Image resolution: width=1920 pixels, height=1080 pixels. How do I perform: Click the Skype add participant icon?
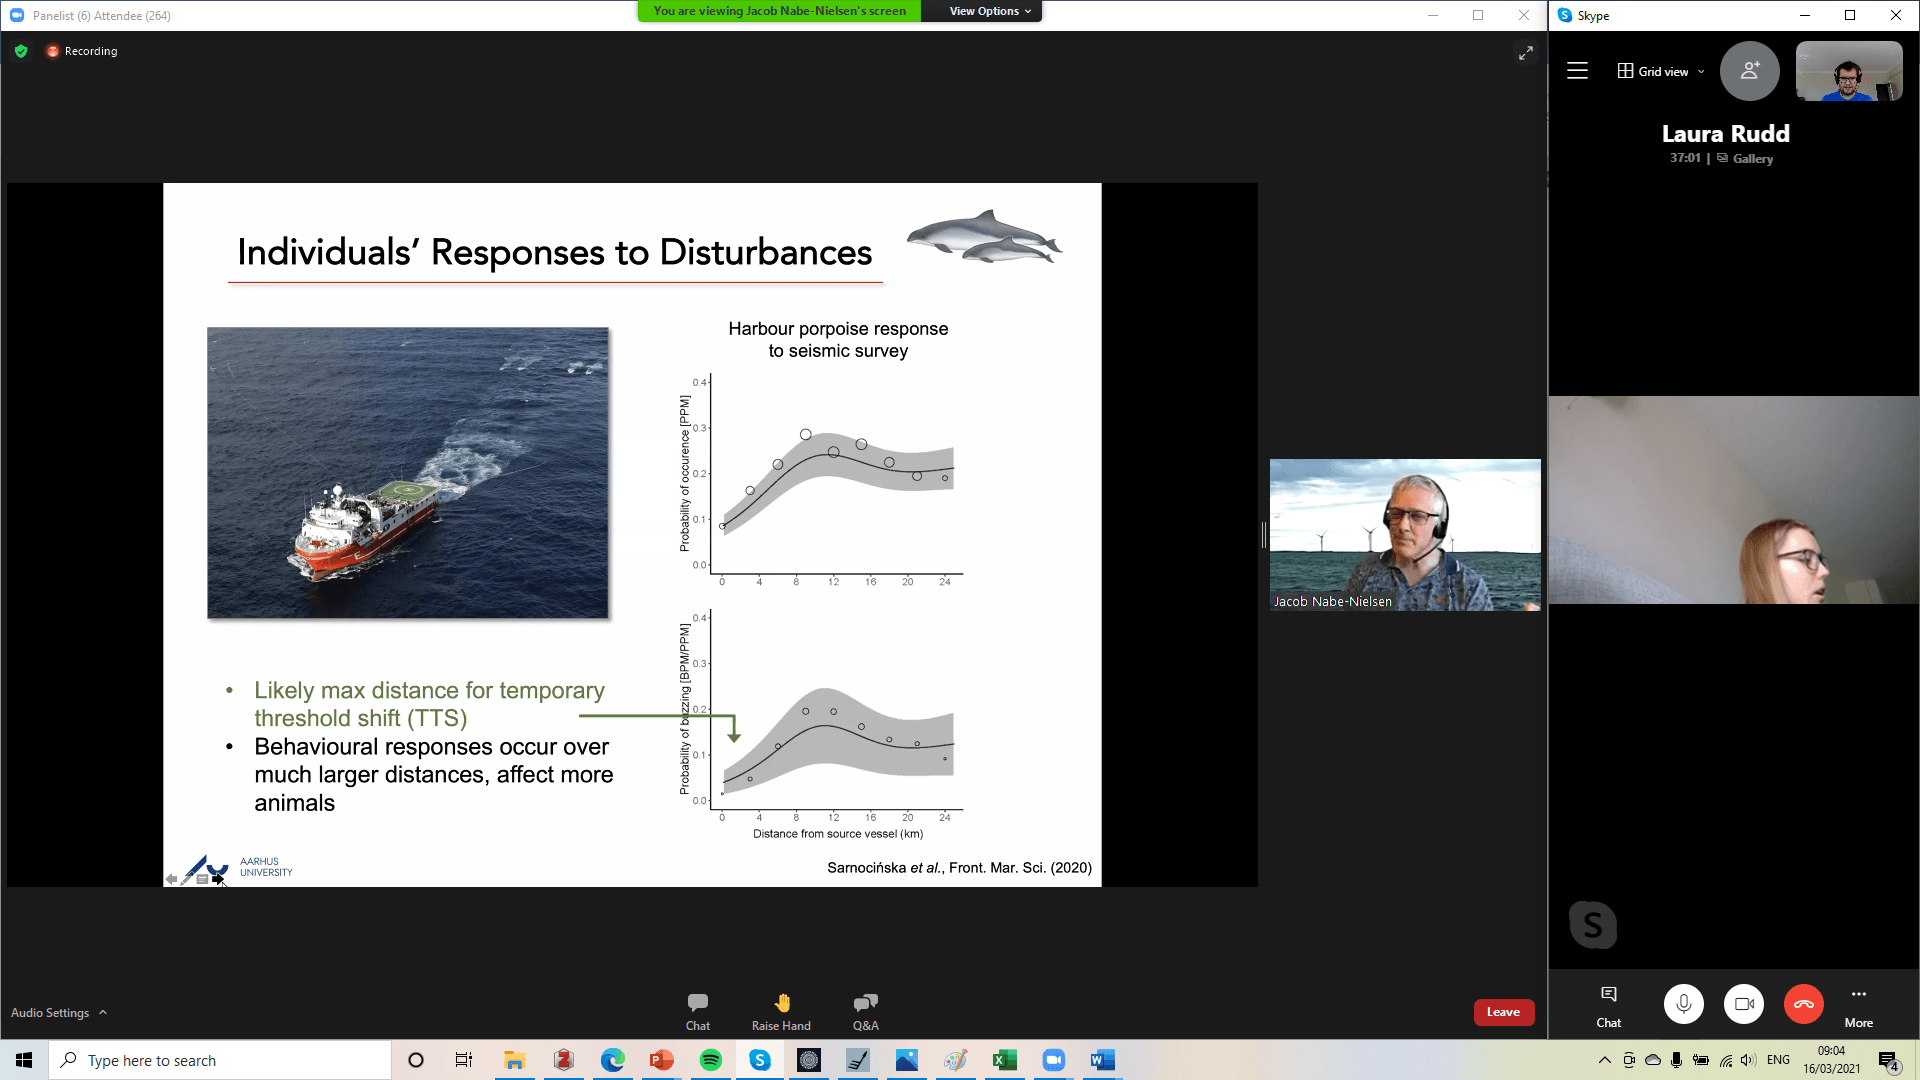point(1749,71)
